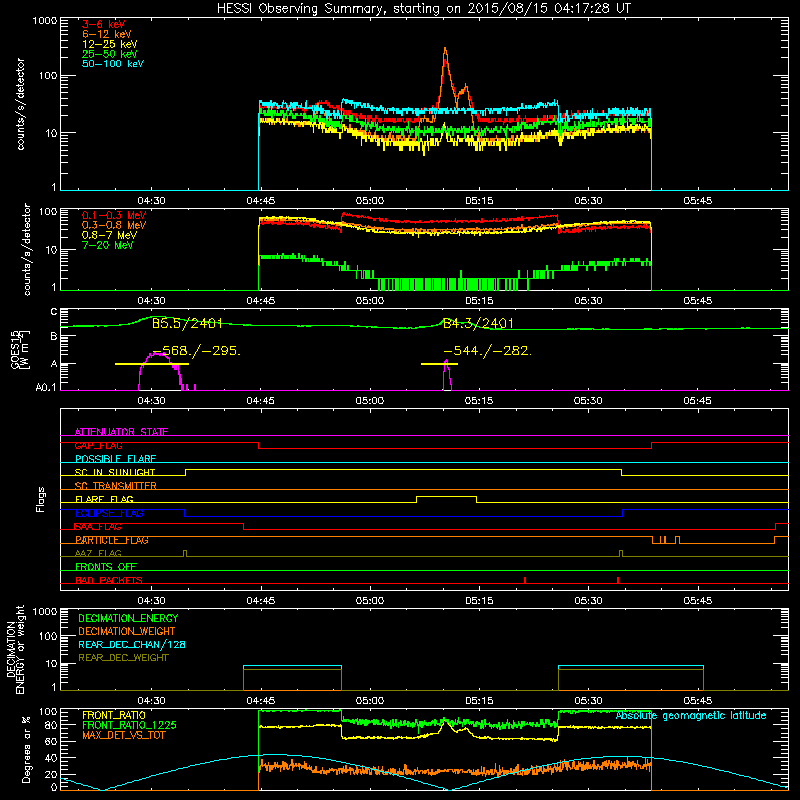Click the red 3-6 keV legend label
Image resolution: width=800 pixels, height=800 pixels.
pos(103,24)
